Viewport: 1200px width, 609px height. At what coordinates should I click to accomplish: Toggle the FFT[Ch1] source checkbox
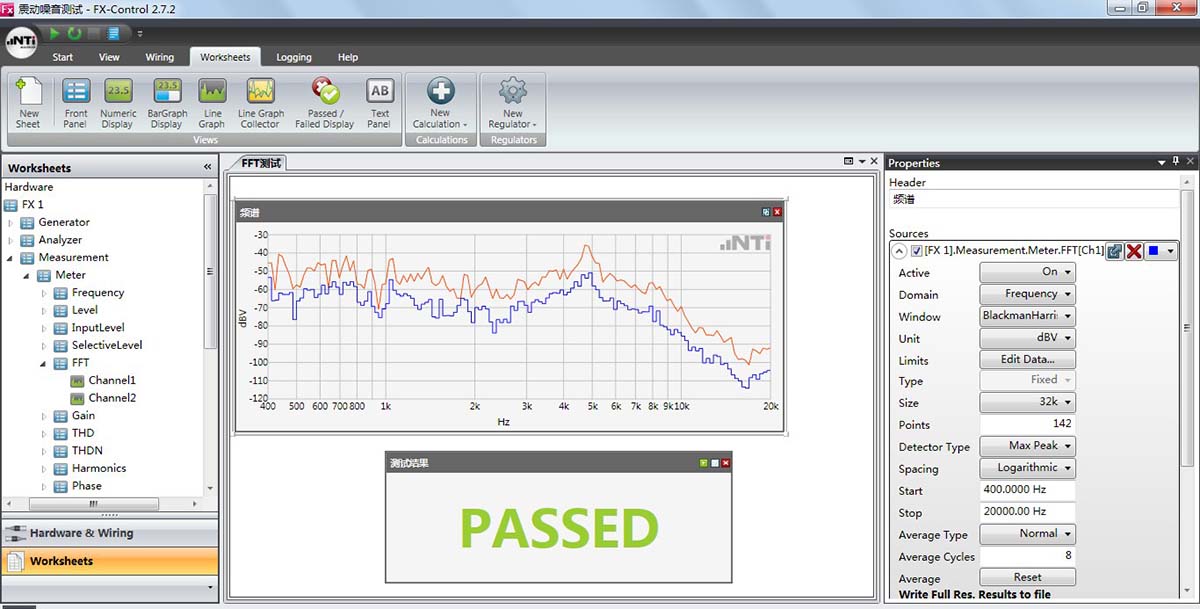917,251
